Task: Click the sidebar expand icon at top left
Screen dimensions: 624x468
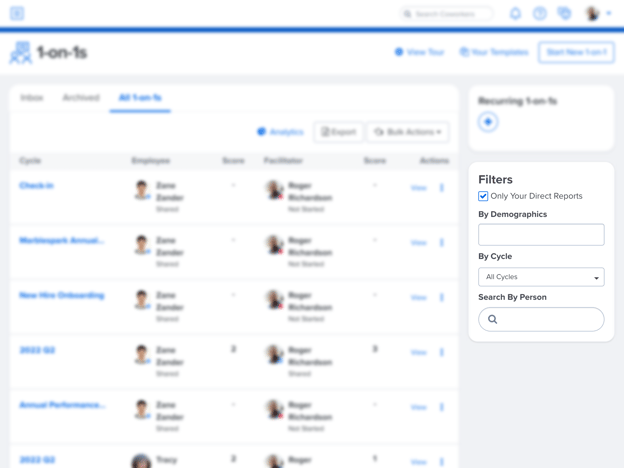Action: pyautogui.click(x=17, y=14)
